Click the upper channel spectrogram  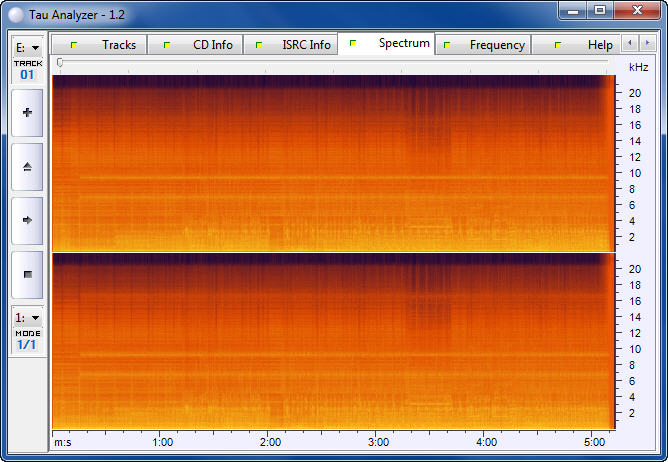click(x=330, y=163)
